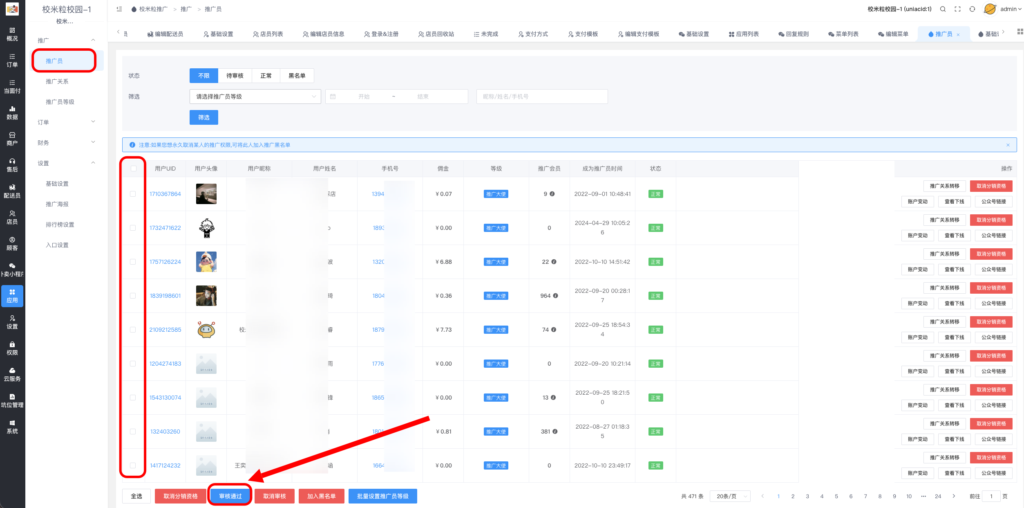This screenshot has height=508, width=1024.
Task: Check the row for user 1710367864
Action: tap(133, 194)
